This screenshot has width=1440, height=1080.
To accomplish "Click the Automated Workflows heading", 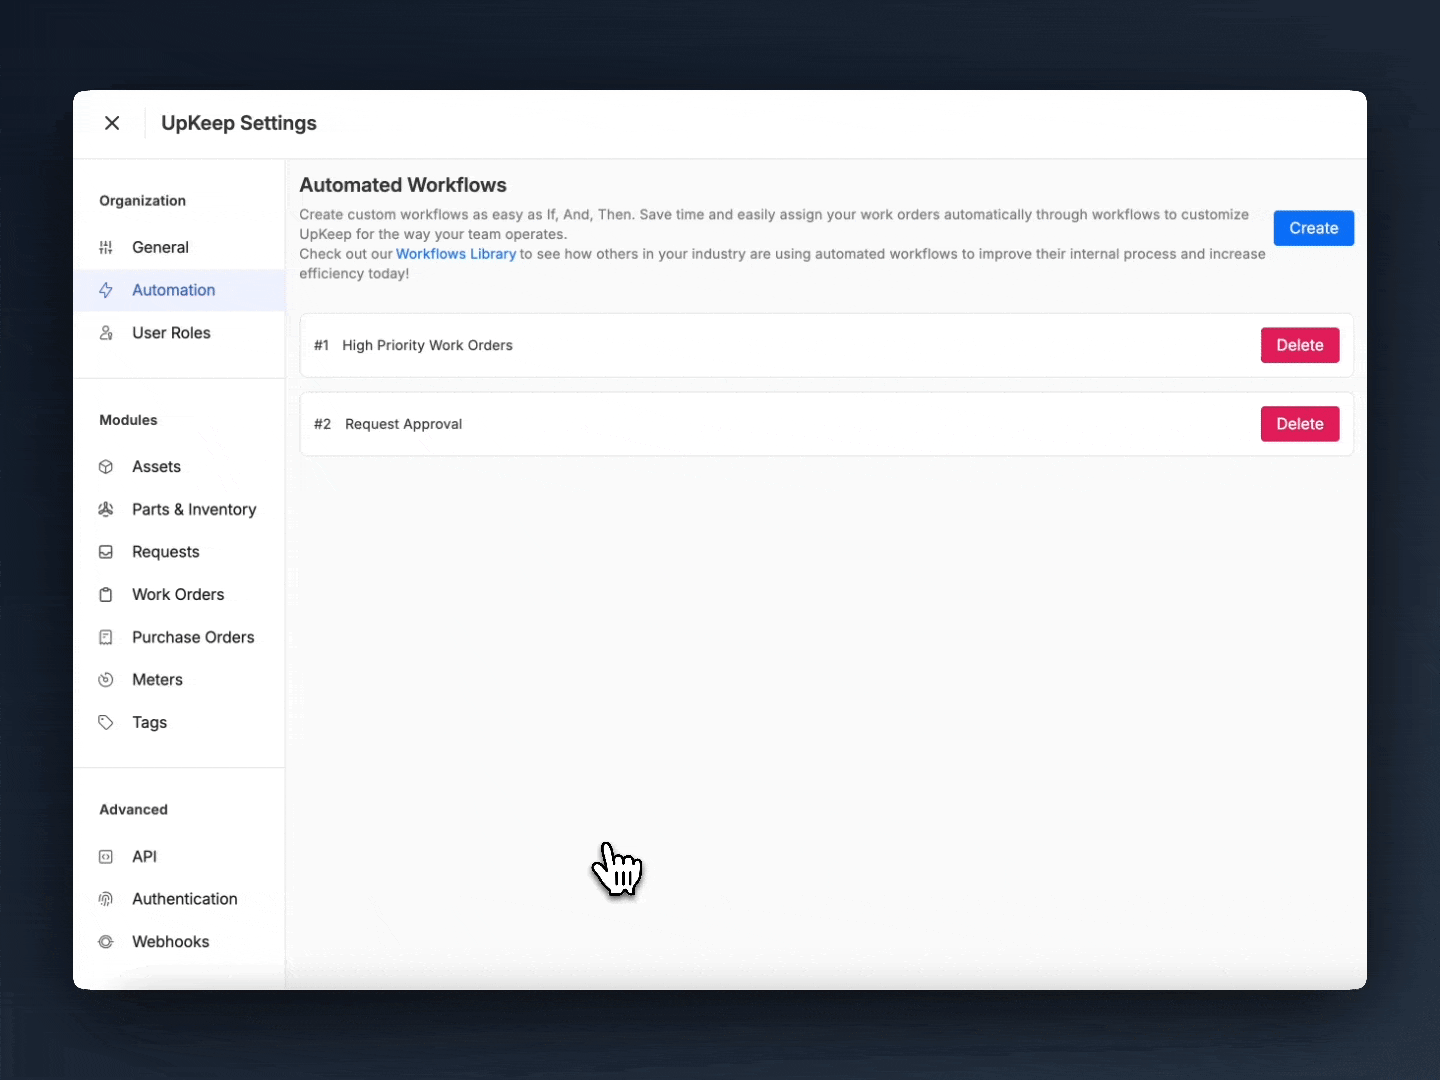I will click(x=403, y=185).
